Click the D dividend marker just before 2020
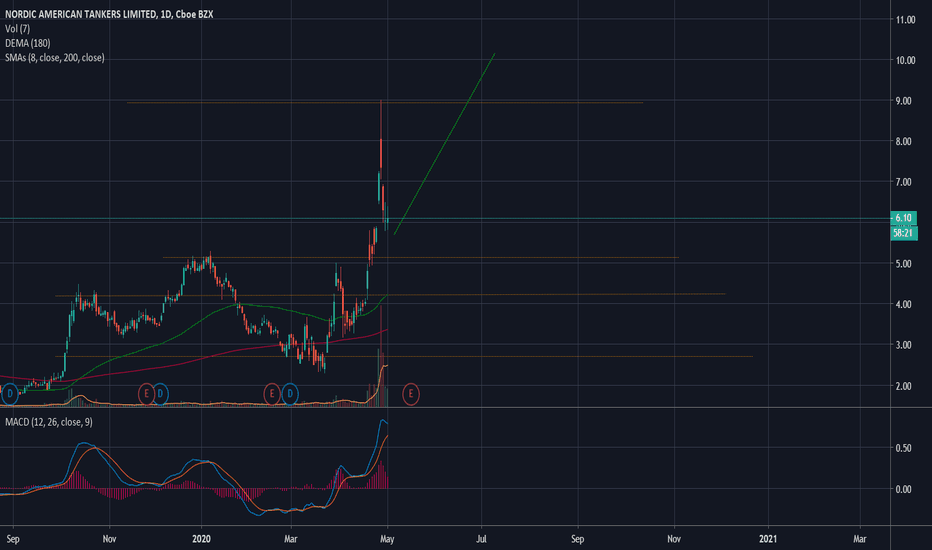The image size is (932, 550). tap(160, 394)
